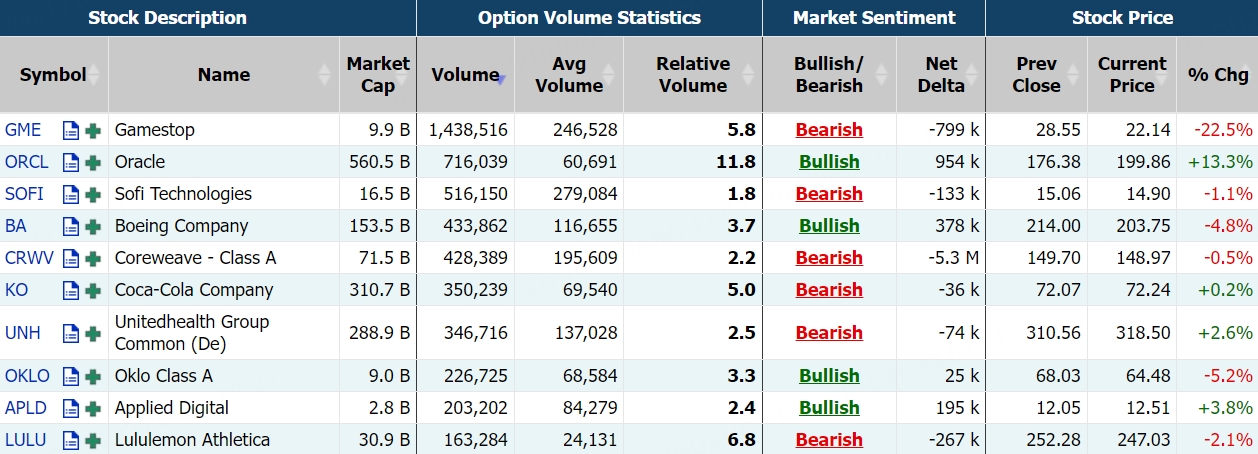Open the SOFI symbol link
The height and width of the screenshot is (454, 1258).
[x=24, y=194]
